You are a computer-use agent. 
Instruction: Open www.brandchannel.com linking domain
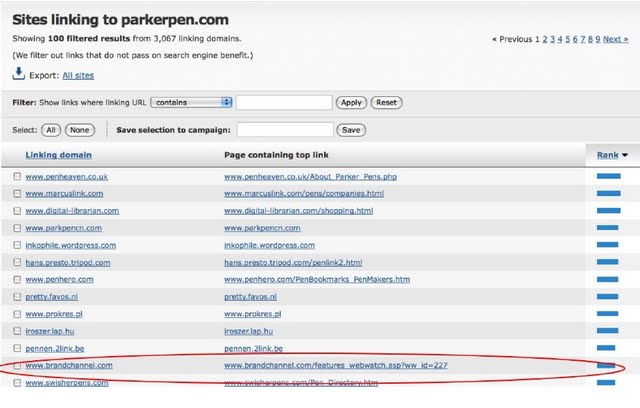point(69,365)
